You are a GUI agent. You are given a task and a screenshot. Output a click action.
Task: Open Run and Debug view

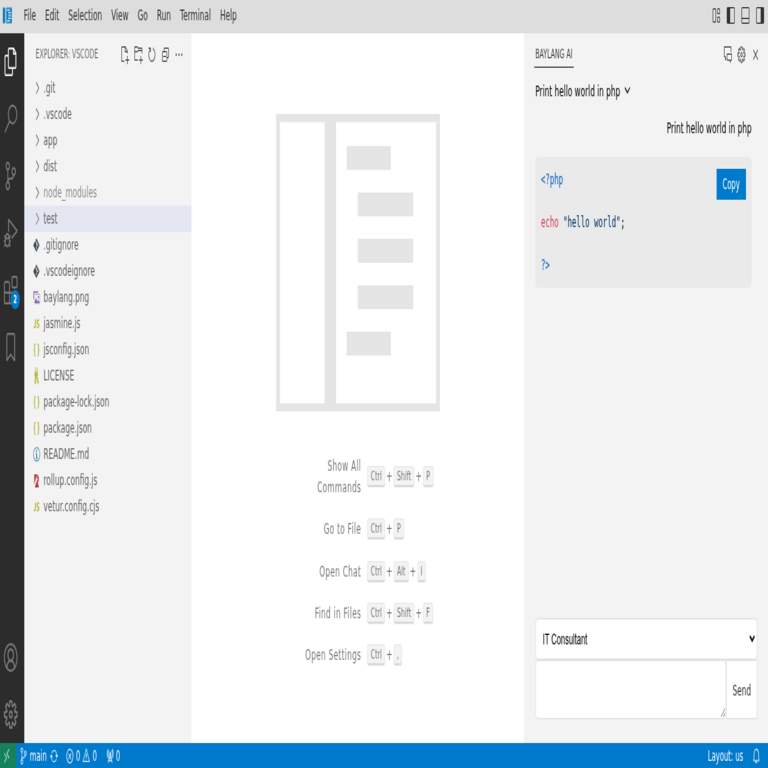pyautogui.click(x=11, y=233)
